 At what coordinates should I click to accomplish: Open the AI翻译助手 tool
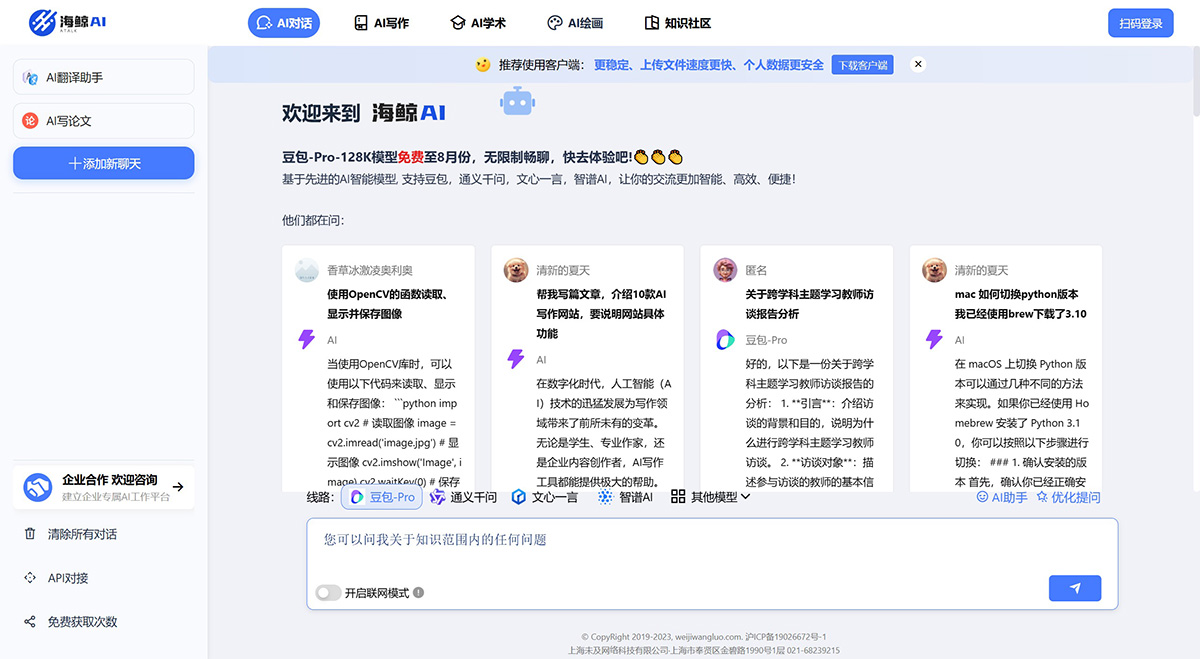point(103,76)
